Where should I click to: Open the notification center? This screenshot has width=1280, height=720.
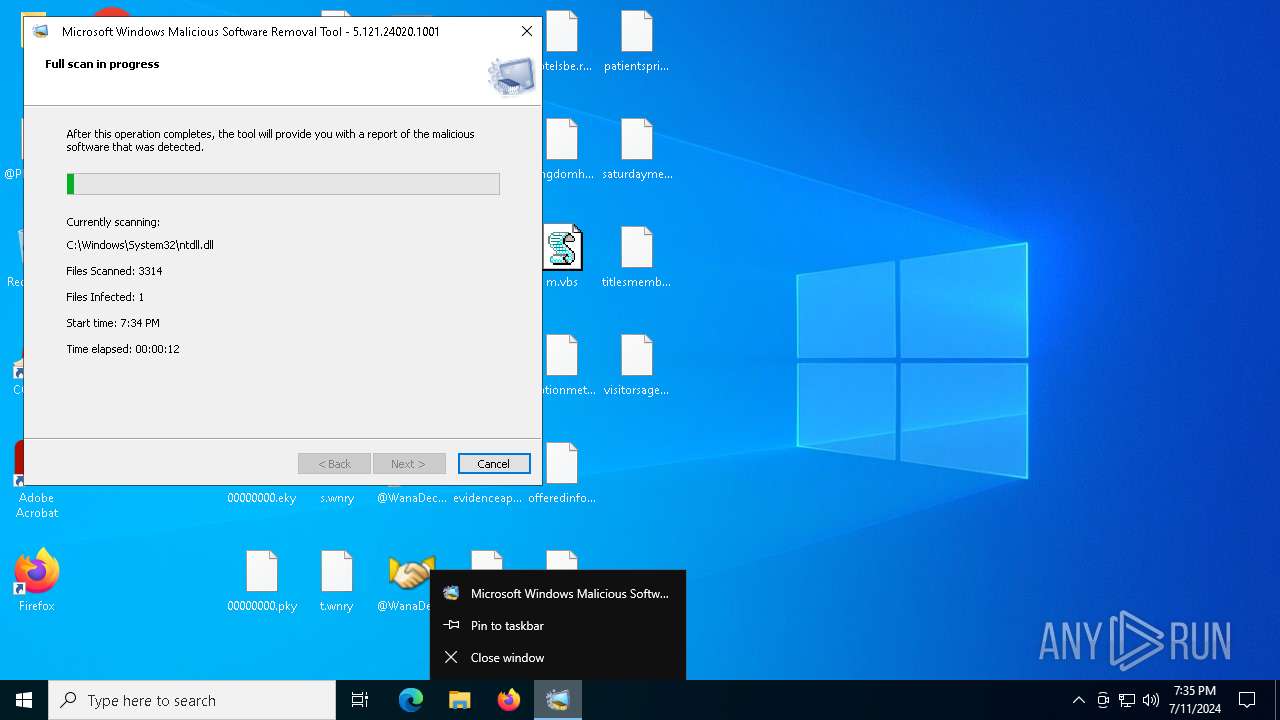1247,700
